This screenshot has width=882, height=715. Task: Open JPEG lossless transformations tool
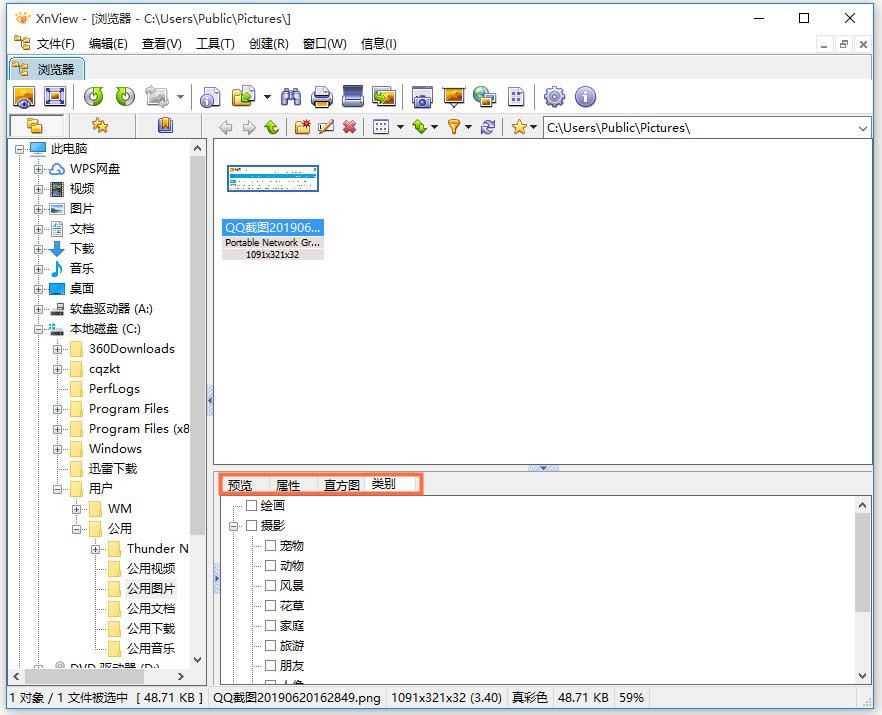(157, 97)
